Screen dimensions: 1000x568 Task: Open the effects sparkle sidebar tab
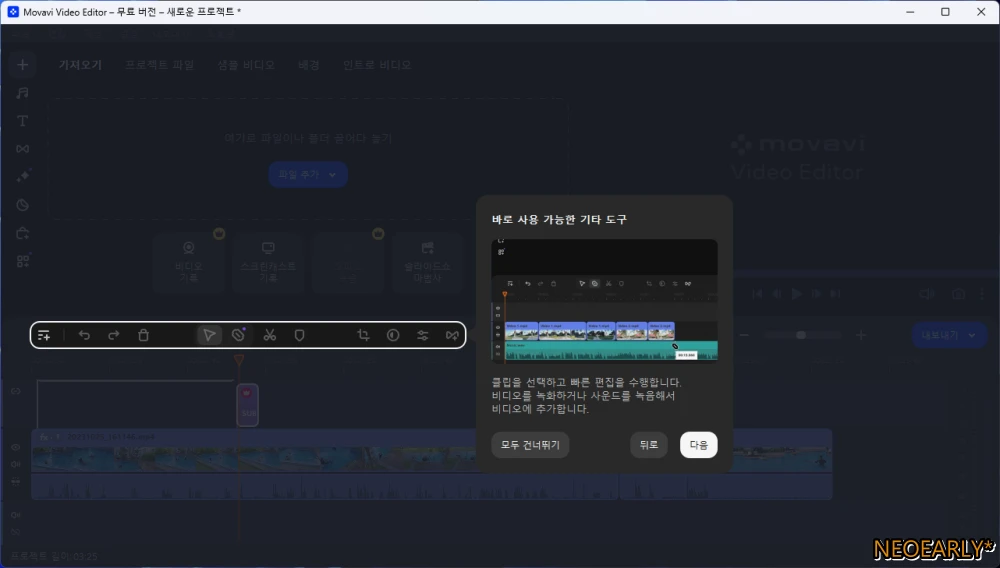[22, 177]
